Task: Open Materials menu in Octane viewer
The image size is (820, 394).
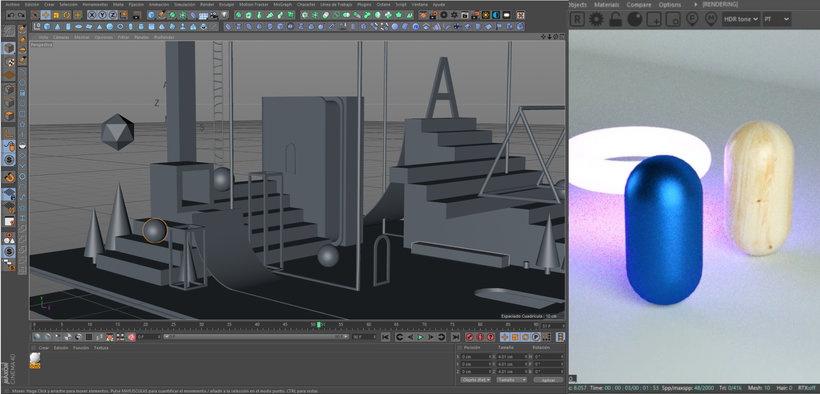Action: pyautogui.click(x=606, y=5)
